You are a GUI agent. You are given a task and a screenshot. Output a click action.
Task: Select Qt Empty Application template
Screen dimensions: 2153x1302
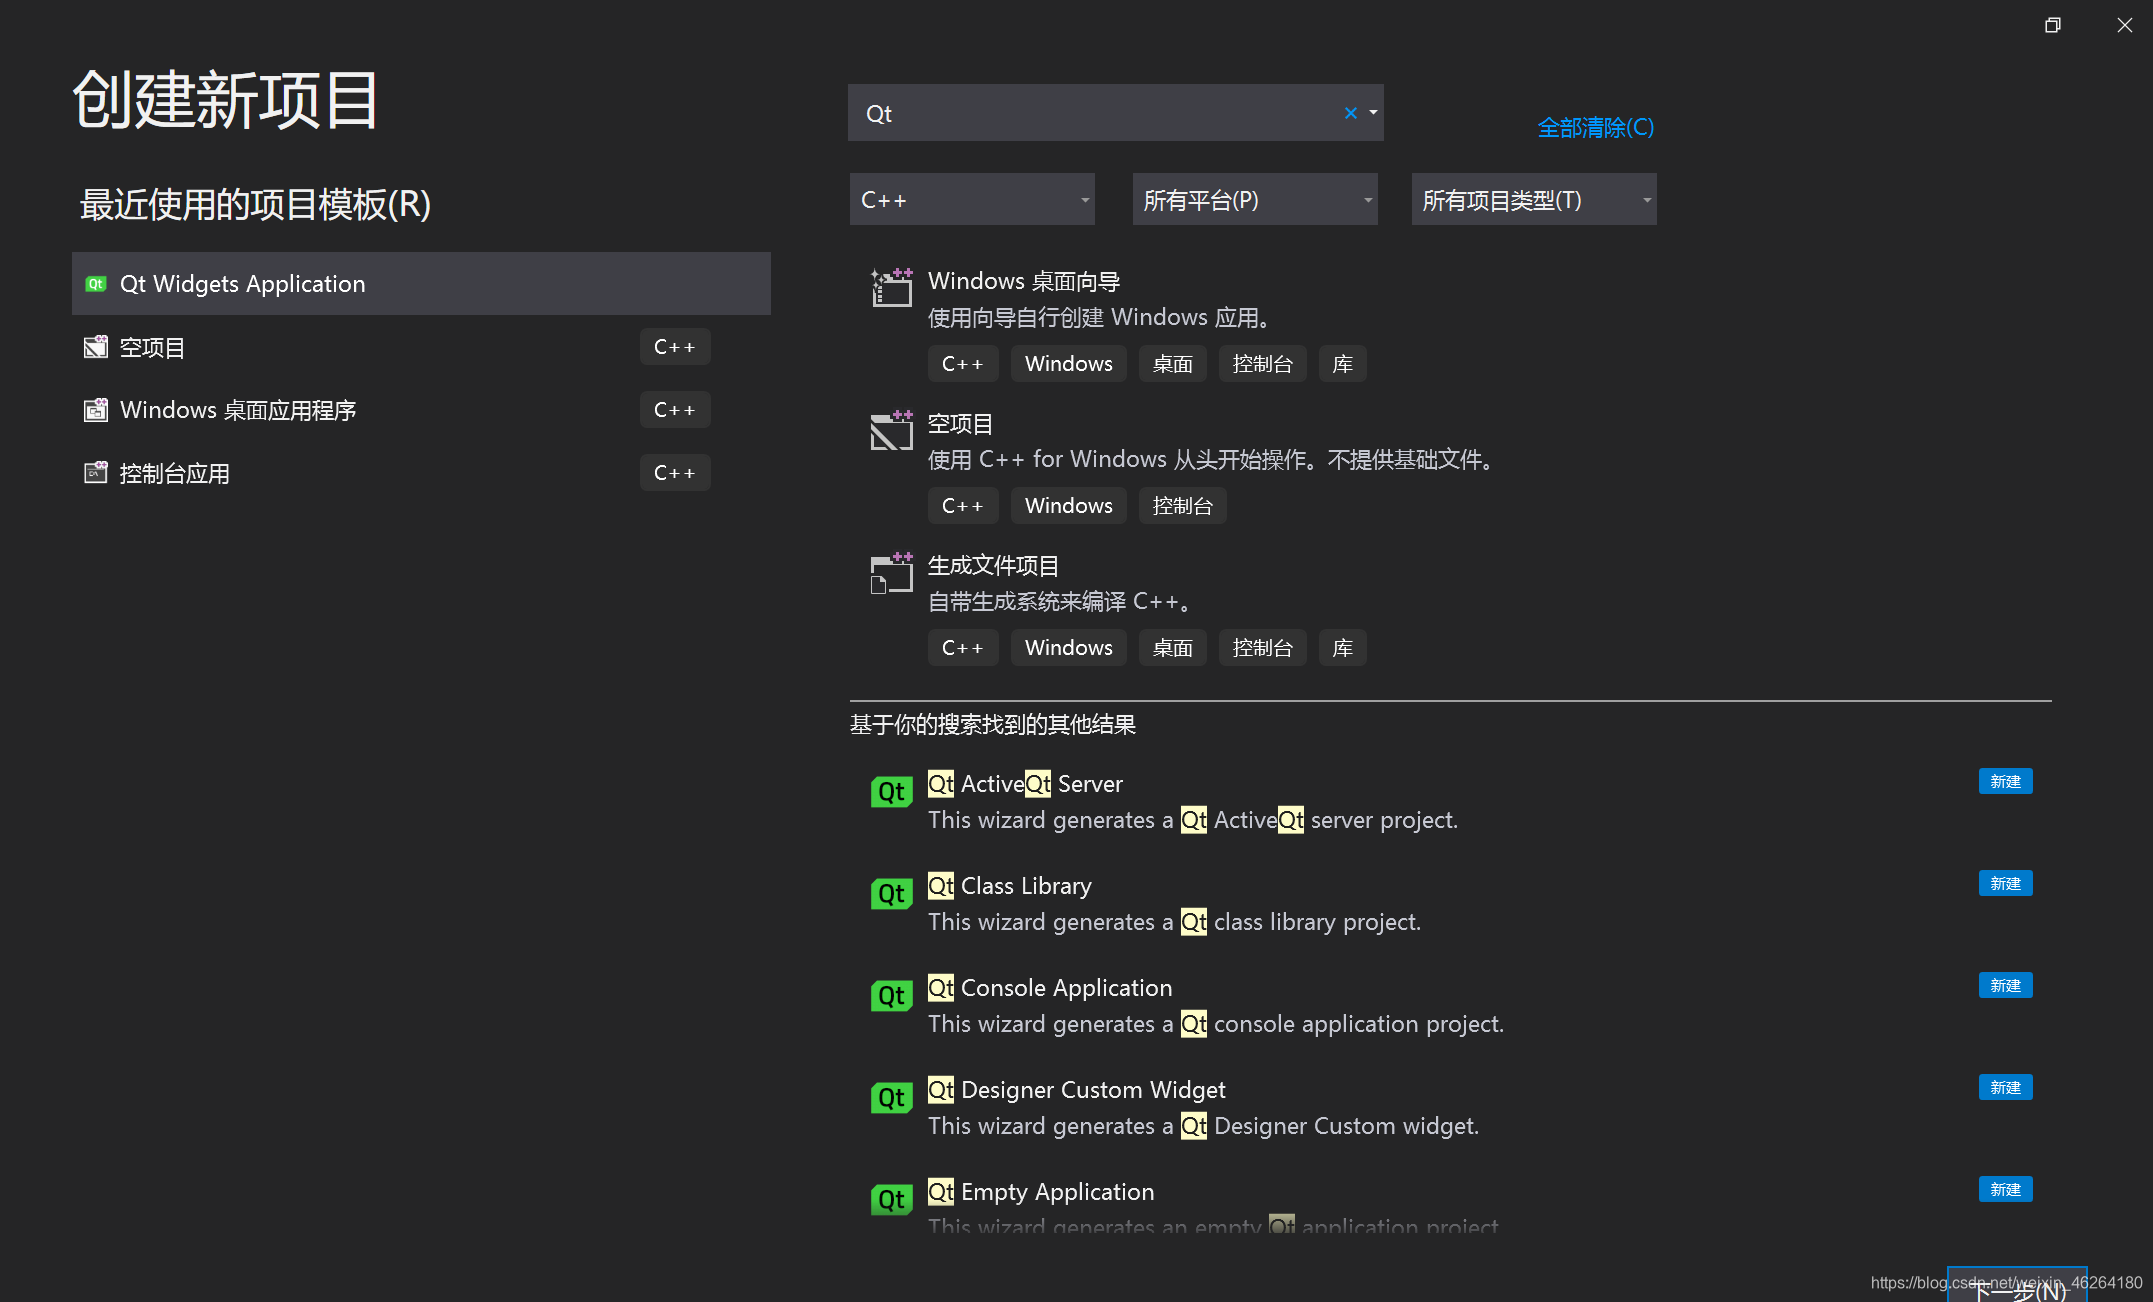pos(1041,1192)
